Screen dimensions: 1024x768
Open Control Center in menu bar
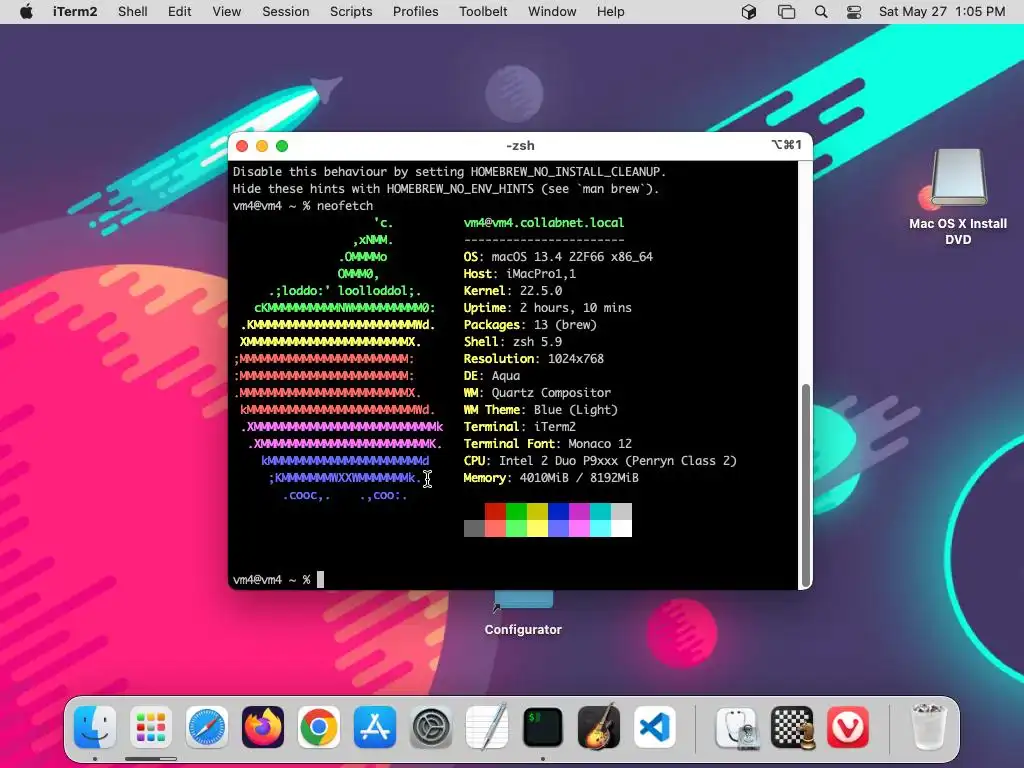point(854,12)
